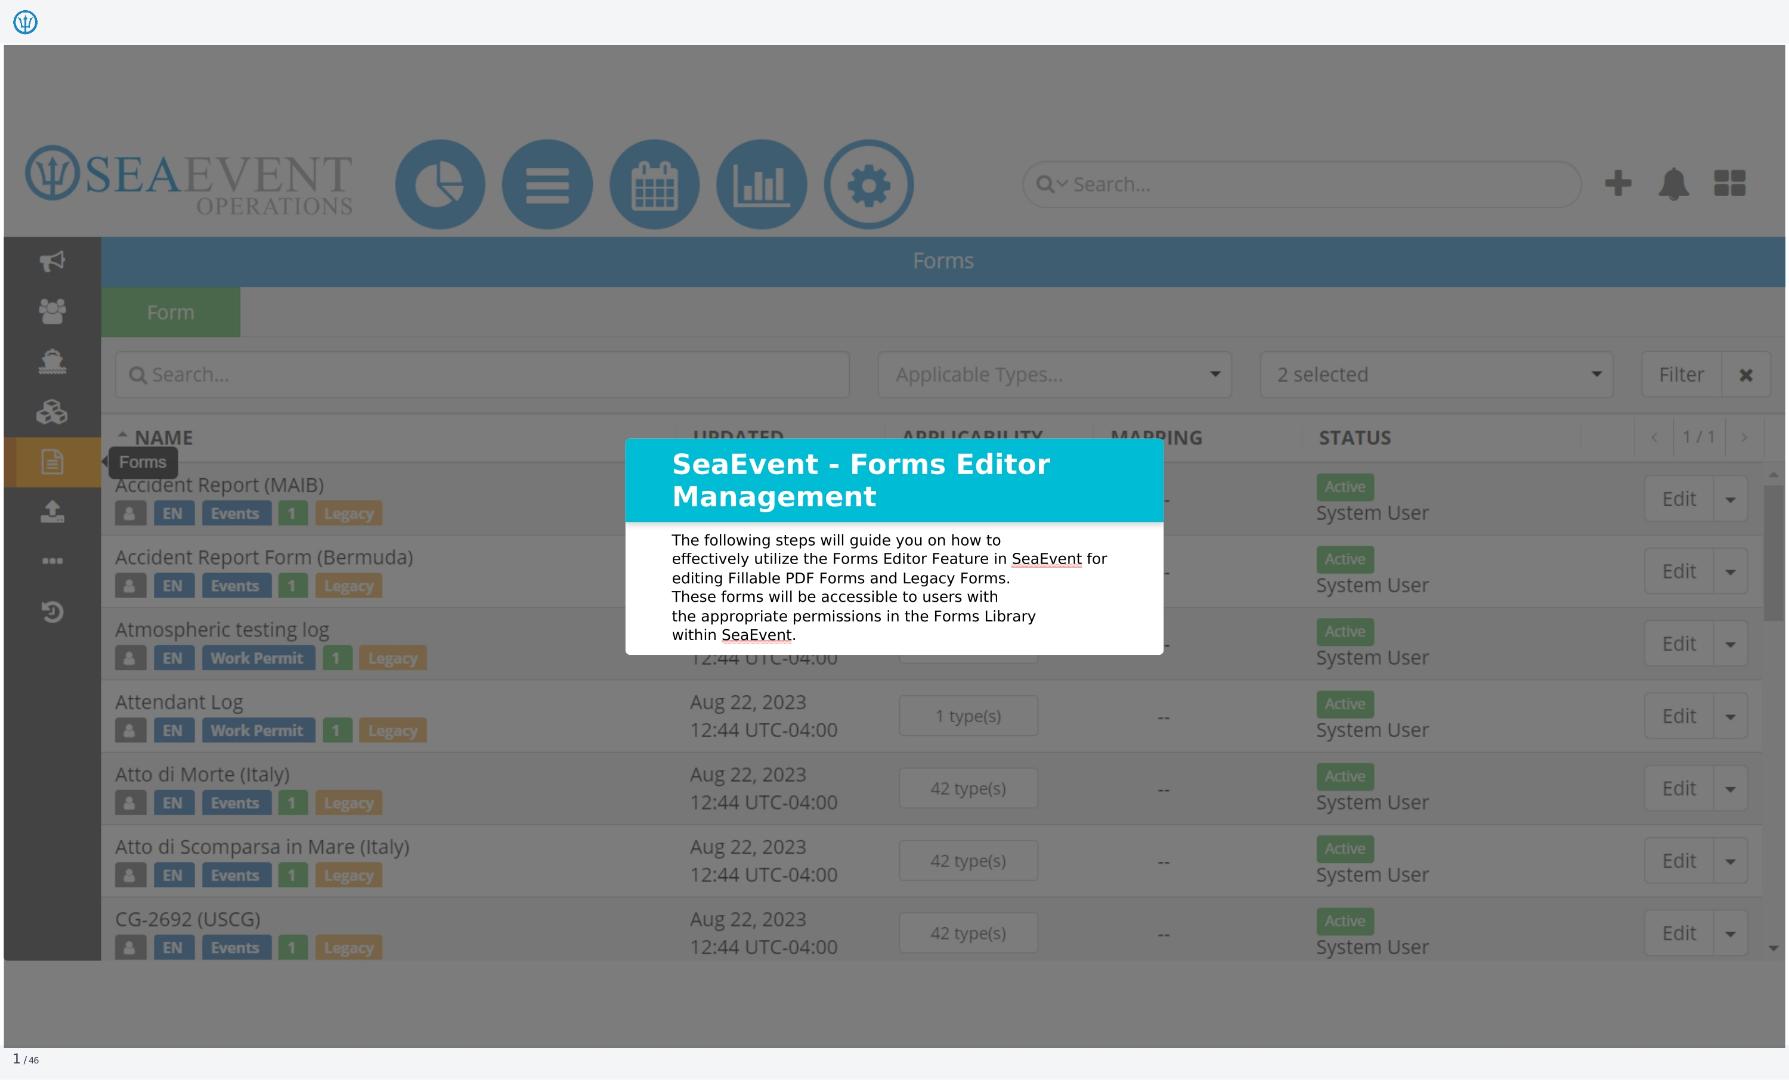The width and height of the screenshot is (1789, 1080).
Task: Click the upload sidebar icon
Action: [52, 512]
